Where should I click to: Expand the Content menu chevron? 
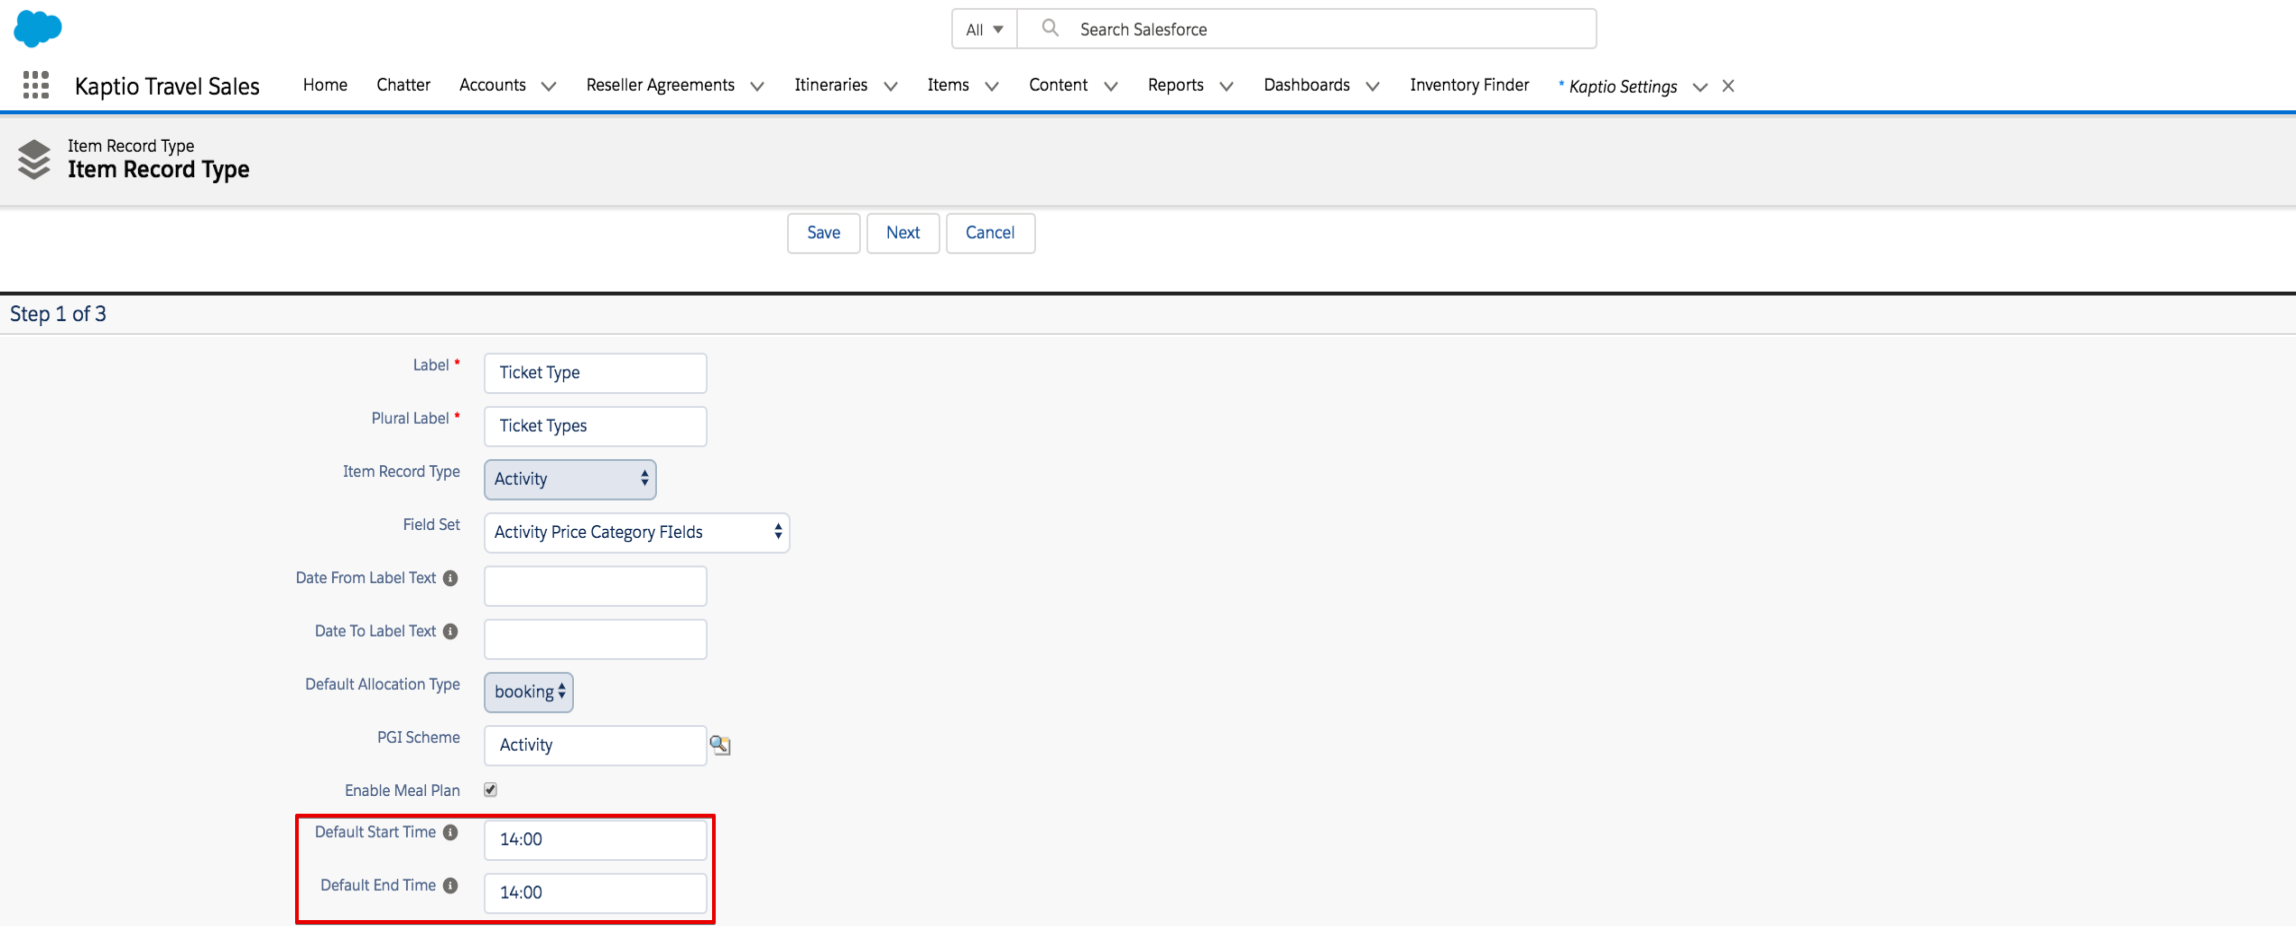1110,86
